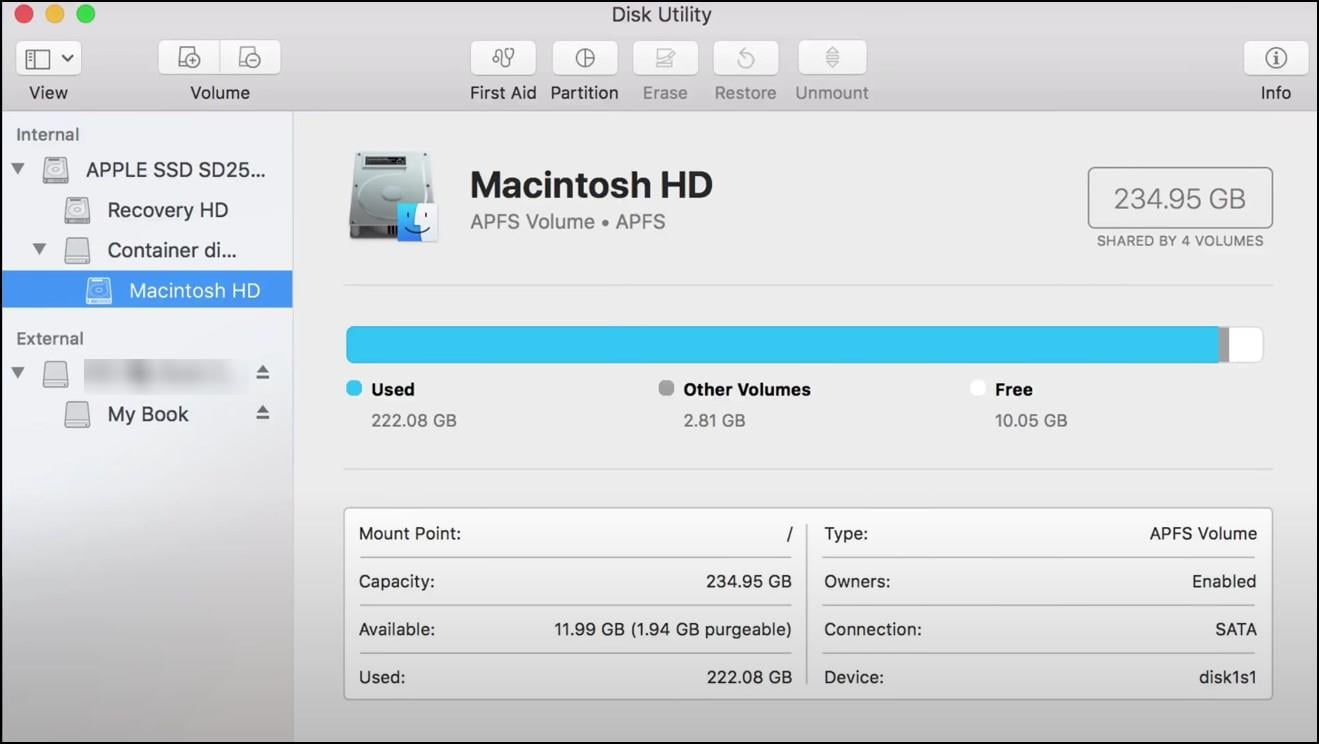Collapse the APPLE SSD disclosure triangle
1319x744 pixels.
click(18, 169)
